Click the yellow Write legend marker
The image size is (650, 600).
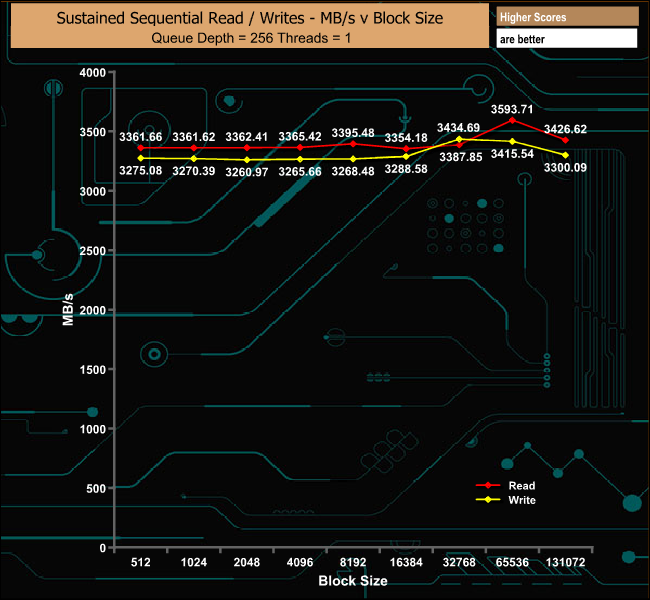click(488, 499)
